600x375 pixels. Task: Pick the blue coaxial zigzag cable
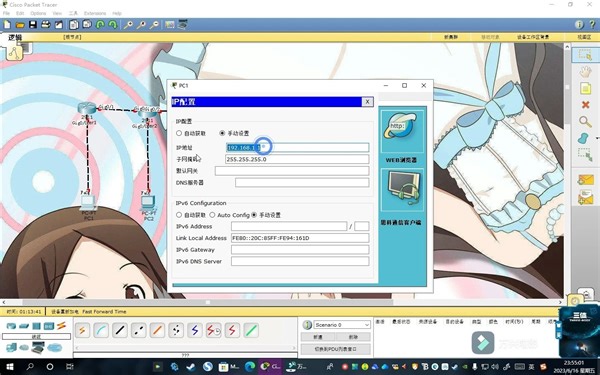(195, 330)
